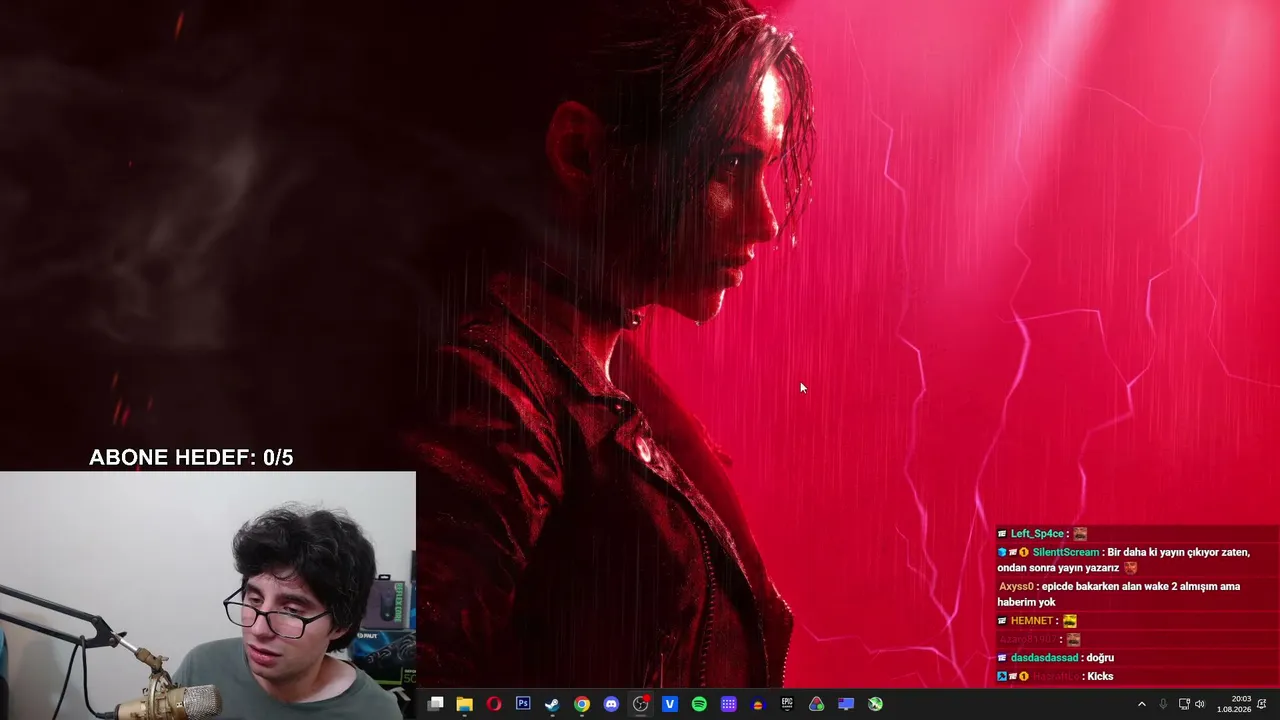Switch to Google Chrome
This screenshot has height=720, width=1280.
582,704
